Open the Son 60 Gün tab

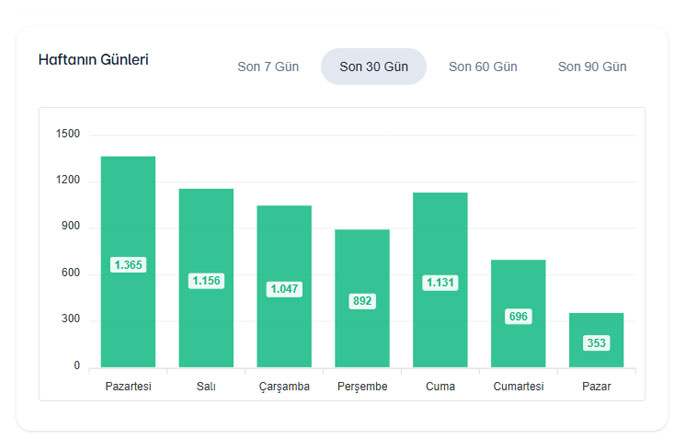483,67
